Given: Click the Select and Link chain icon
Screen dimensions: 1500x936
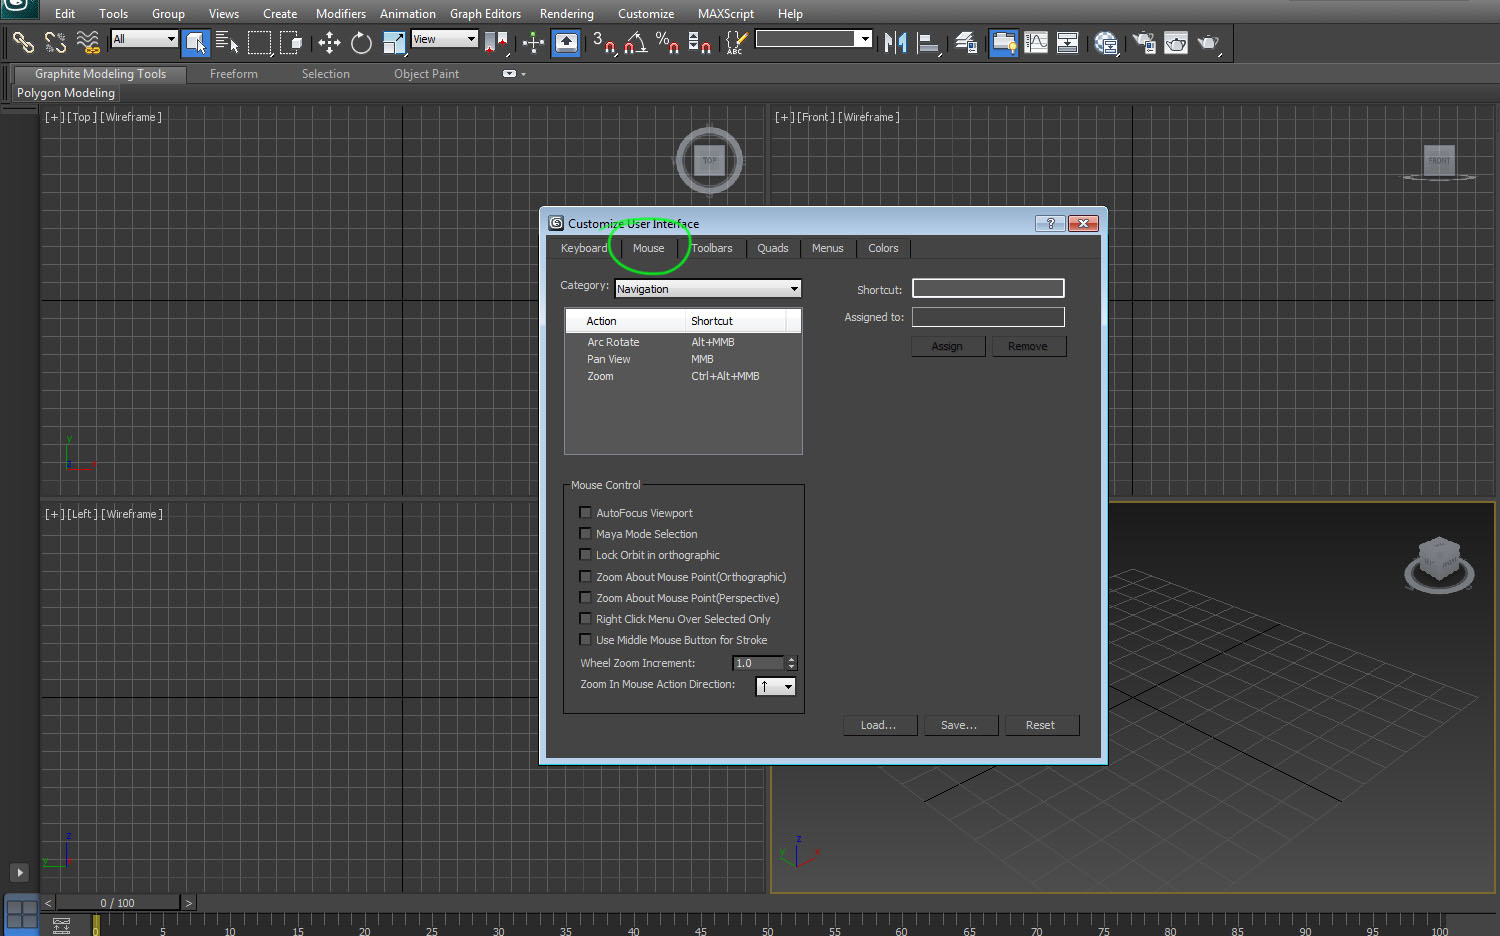Looking at the screenshot, I should tap(23, 42).
